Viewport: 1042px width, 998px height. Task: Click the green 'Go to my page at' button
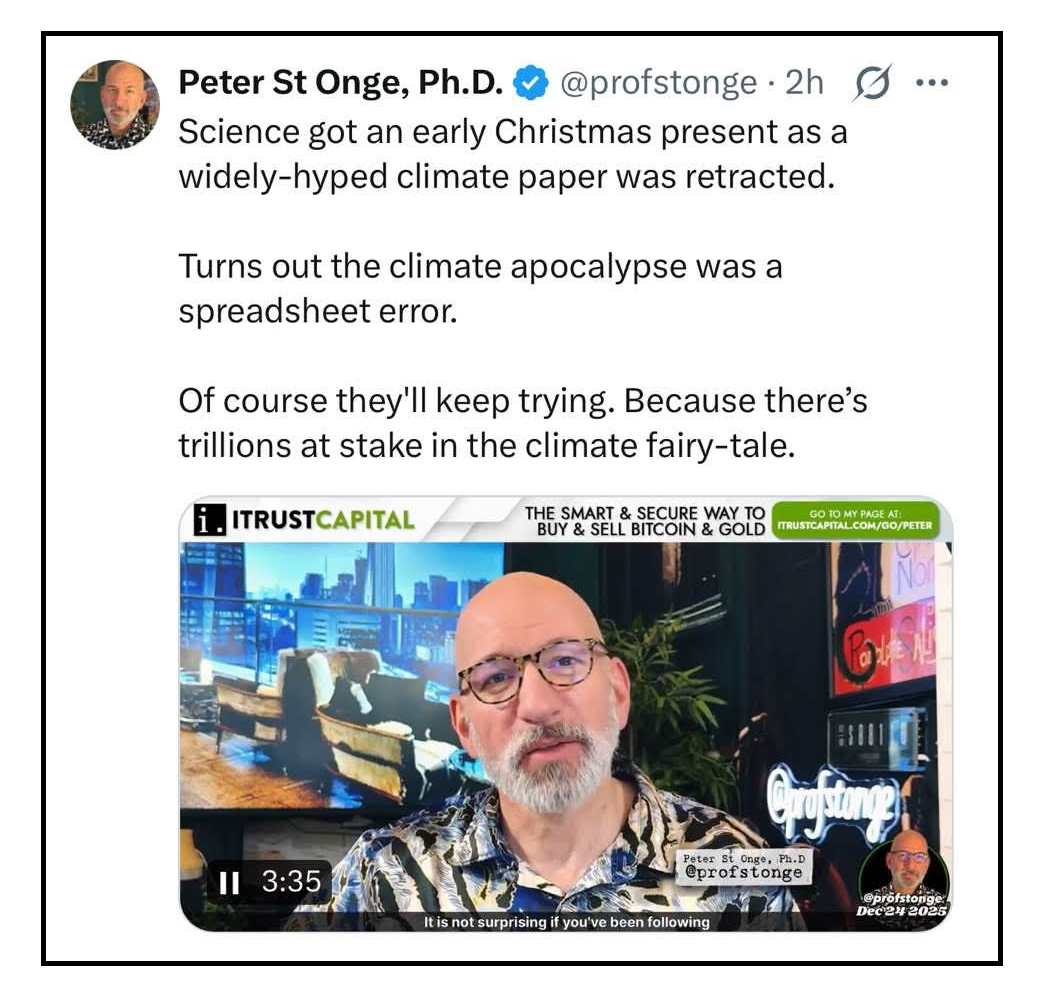(856, 520)
